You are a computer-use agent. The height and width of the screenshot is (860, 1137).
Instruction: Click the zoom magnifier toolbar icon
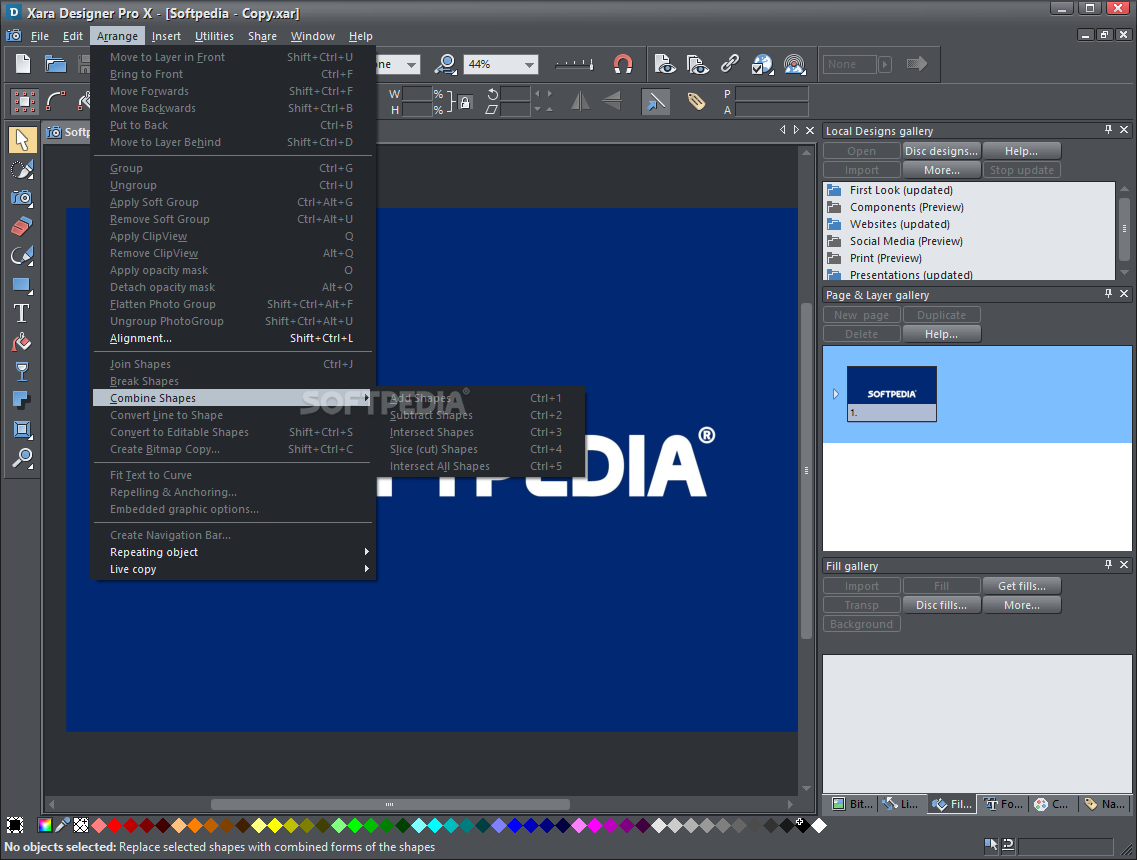tap(445, 64)
